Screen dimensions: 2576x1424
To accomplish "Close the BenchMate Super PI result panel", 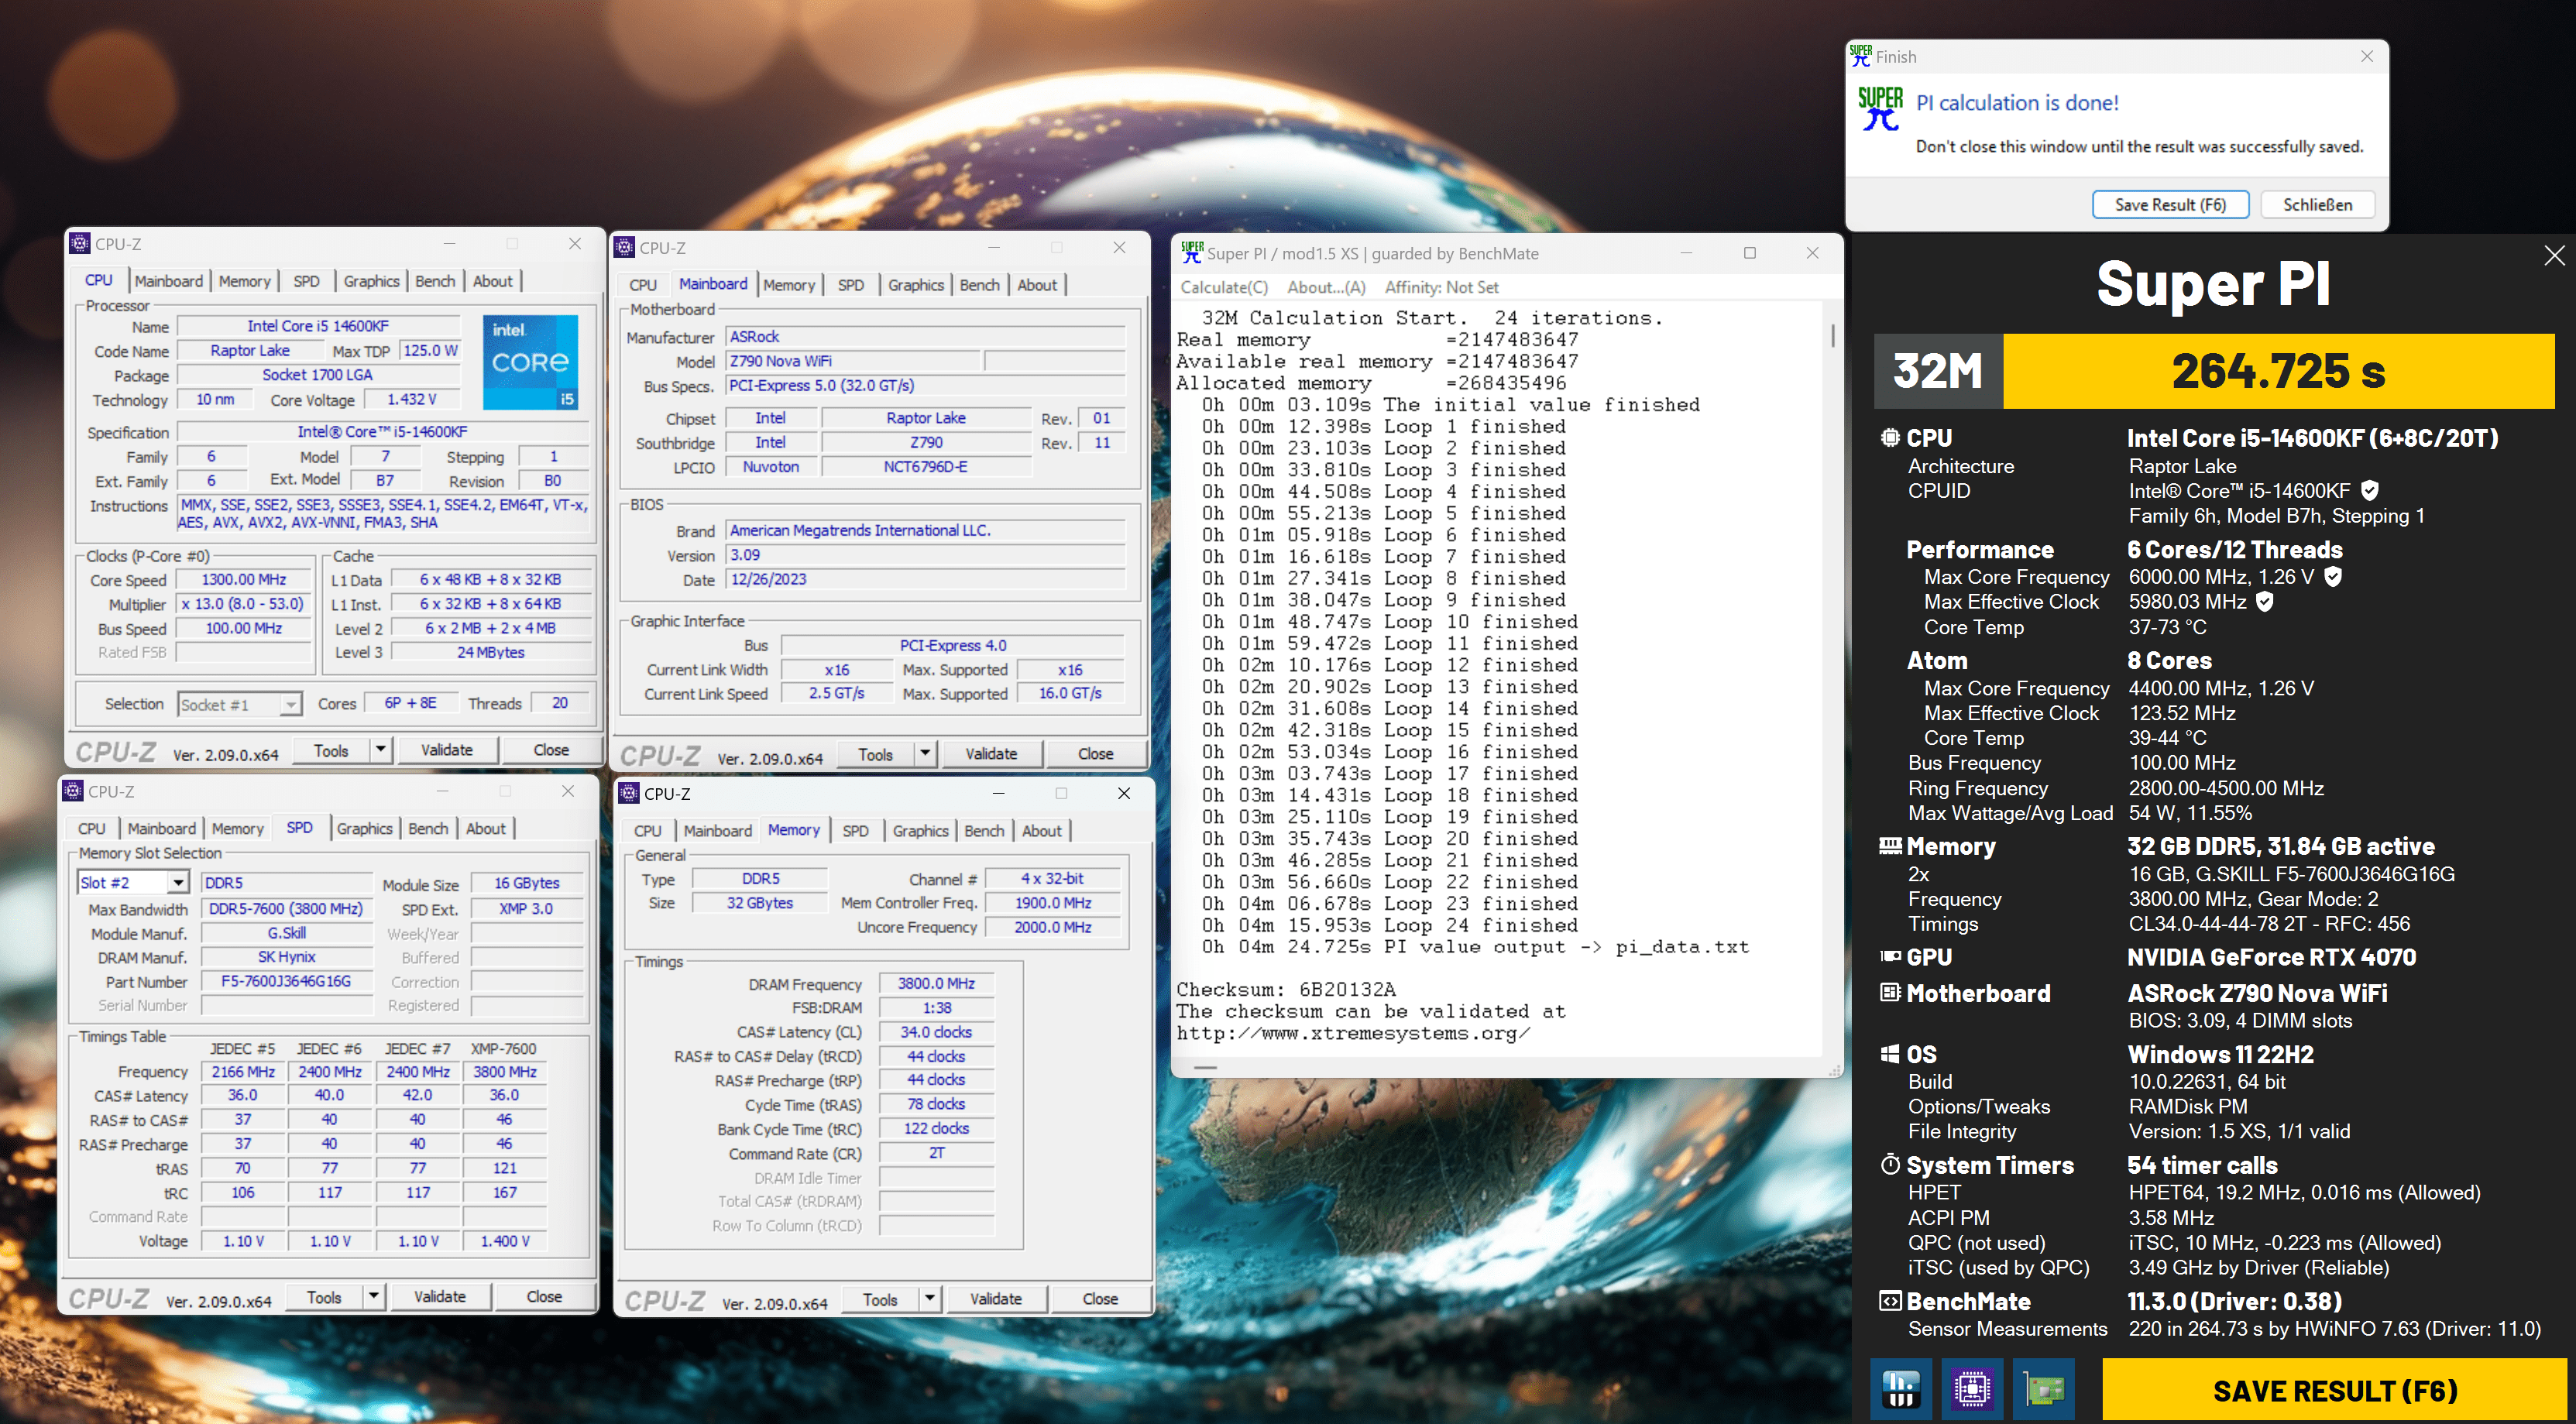I will [2553, 255].
